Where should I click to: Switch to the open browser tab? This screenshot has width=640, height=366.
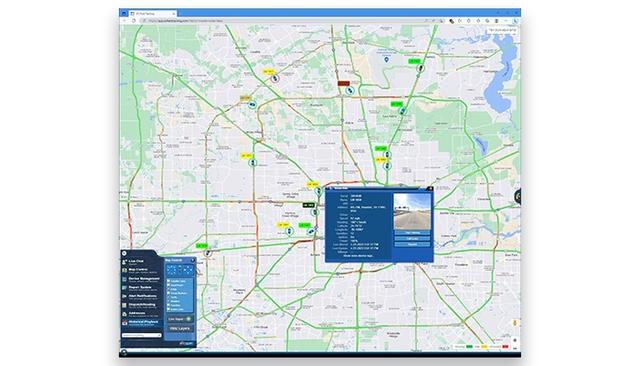click(153, 13)
